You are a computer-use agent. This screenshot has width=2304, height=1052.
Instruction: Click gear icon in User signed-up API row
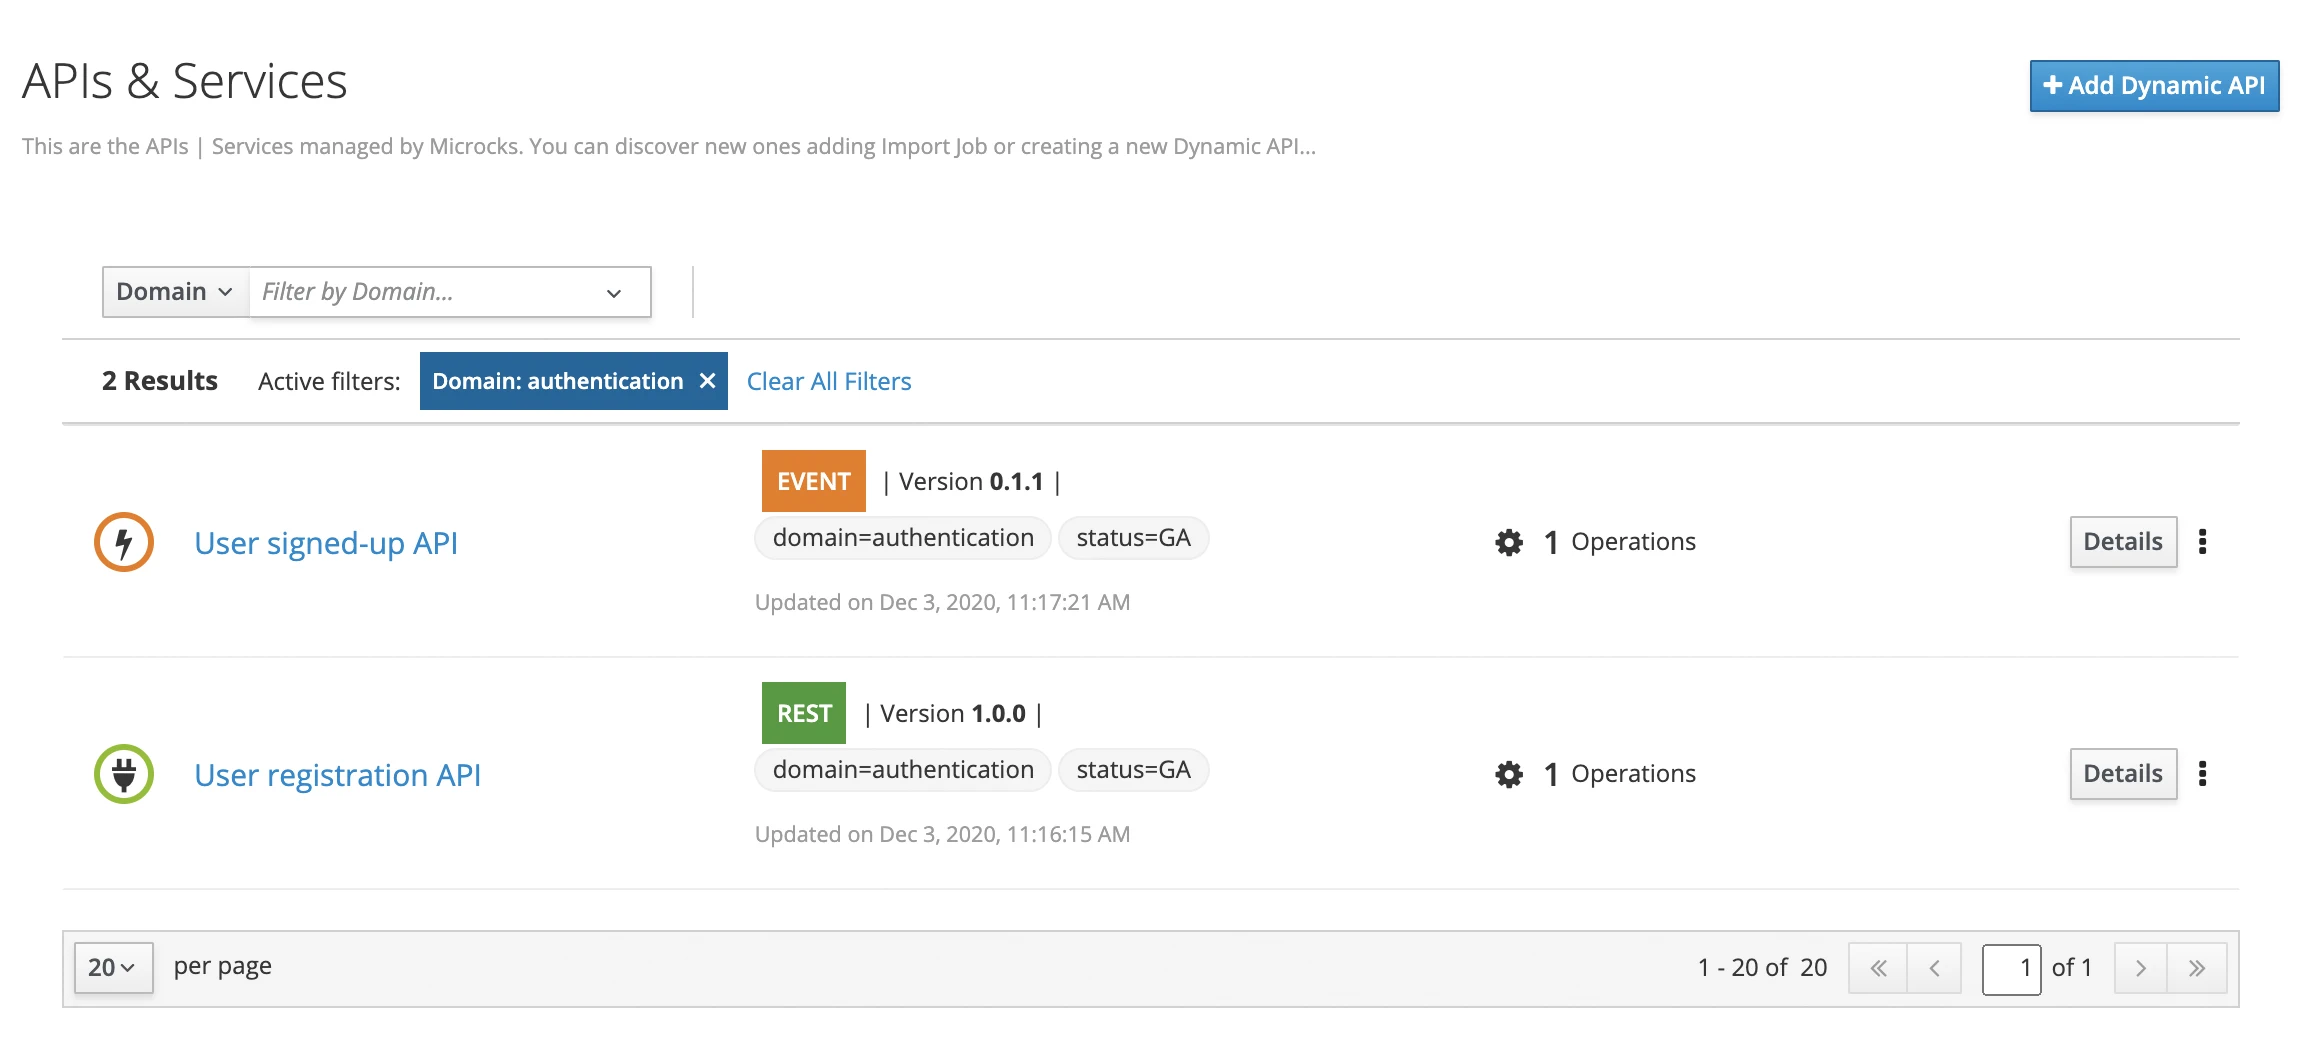pyautogui.click(x=1509, y=542)
